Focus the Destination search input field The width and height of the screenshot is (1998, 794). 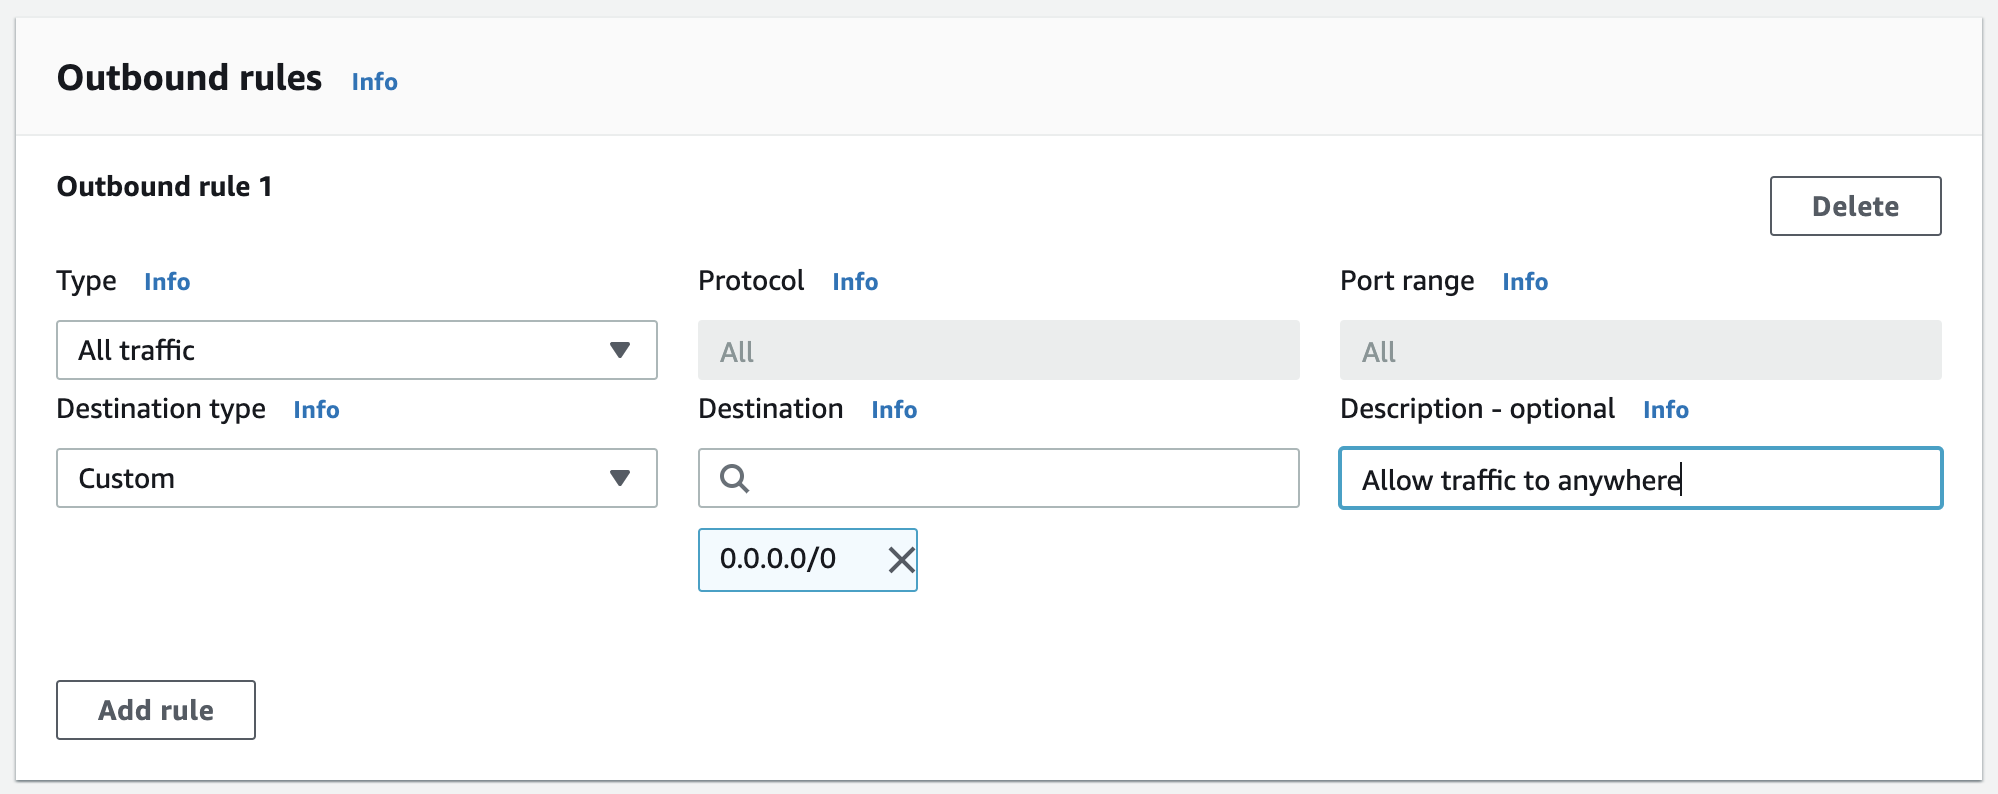[1020, 478]
